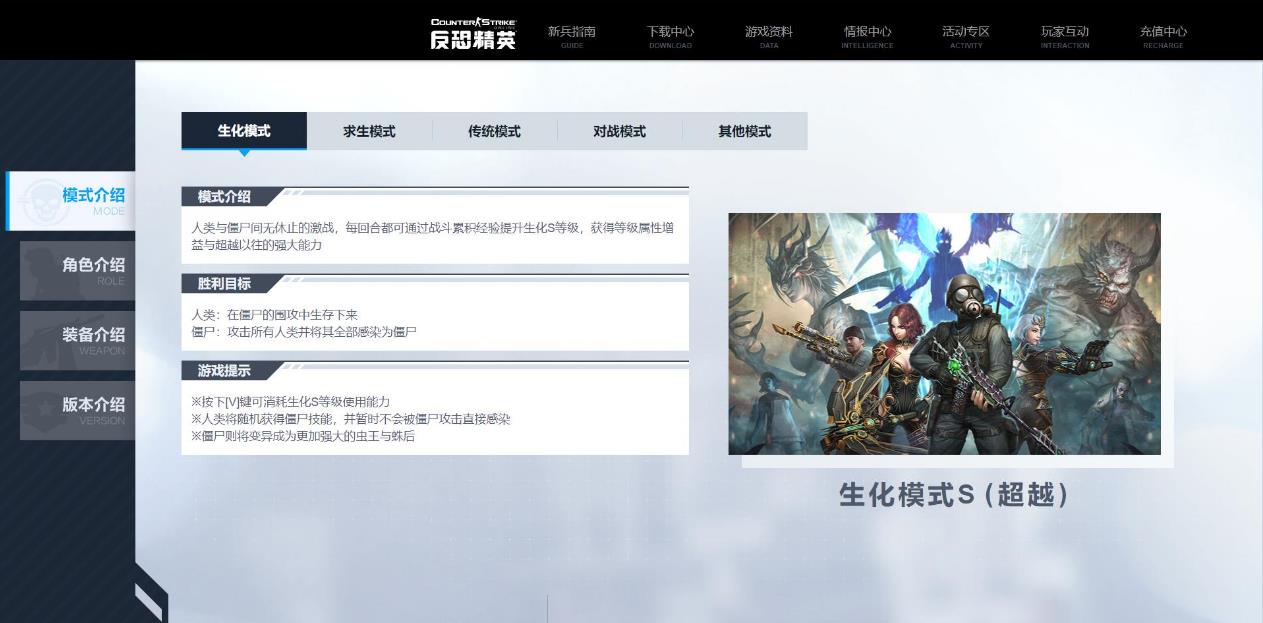Click the tip line ※按下[V]键可消耗生化S等级
Viewport: 1263px width, 623px height.
pyautogui.click(x=291, y=402)
